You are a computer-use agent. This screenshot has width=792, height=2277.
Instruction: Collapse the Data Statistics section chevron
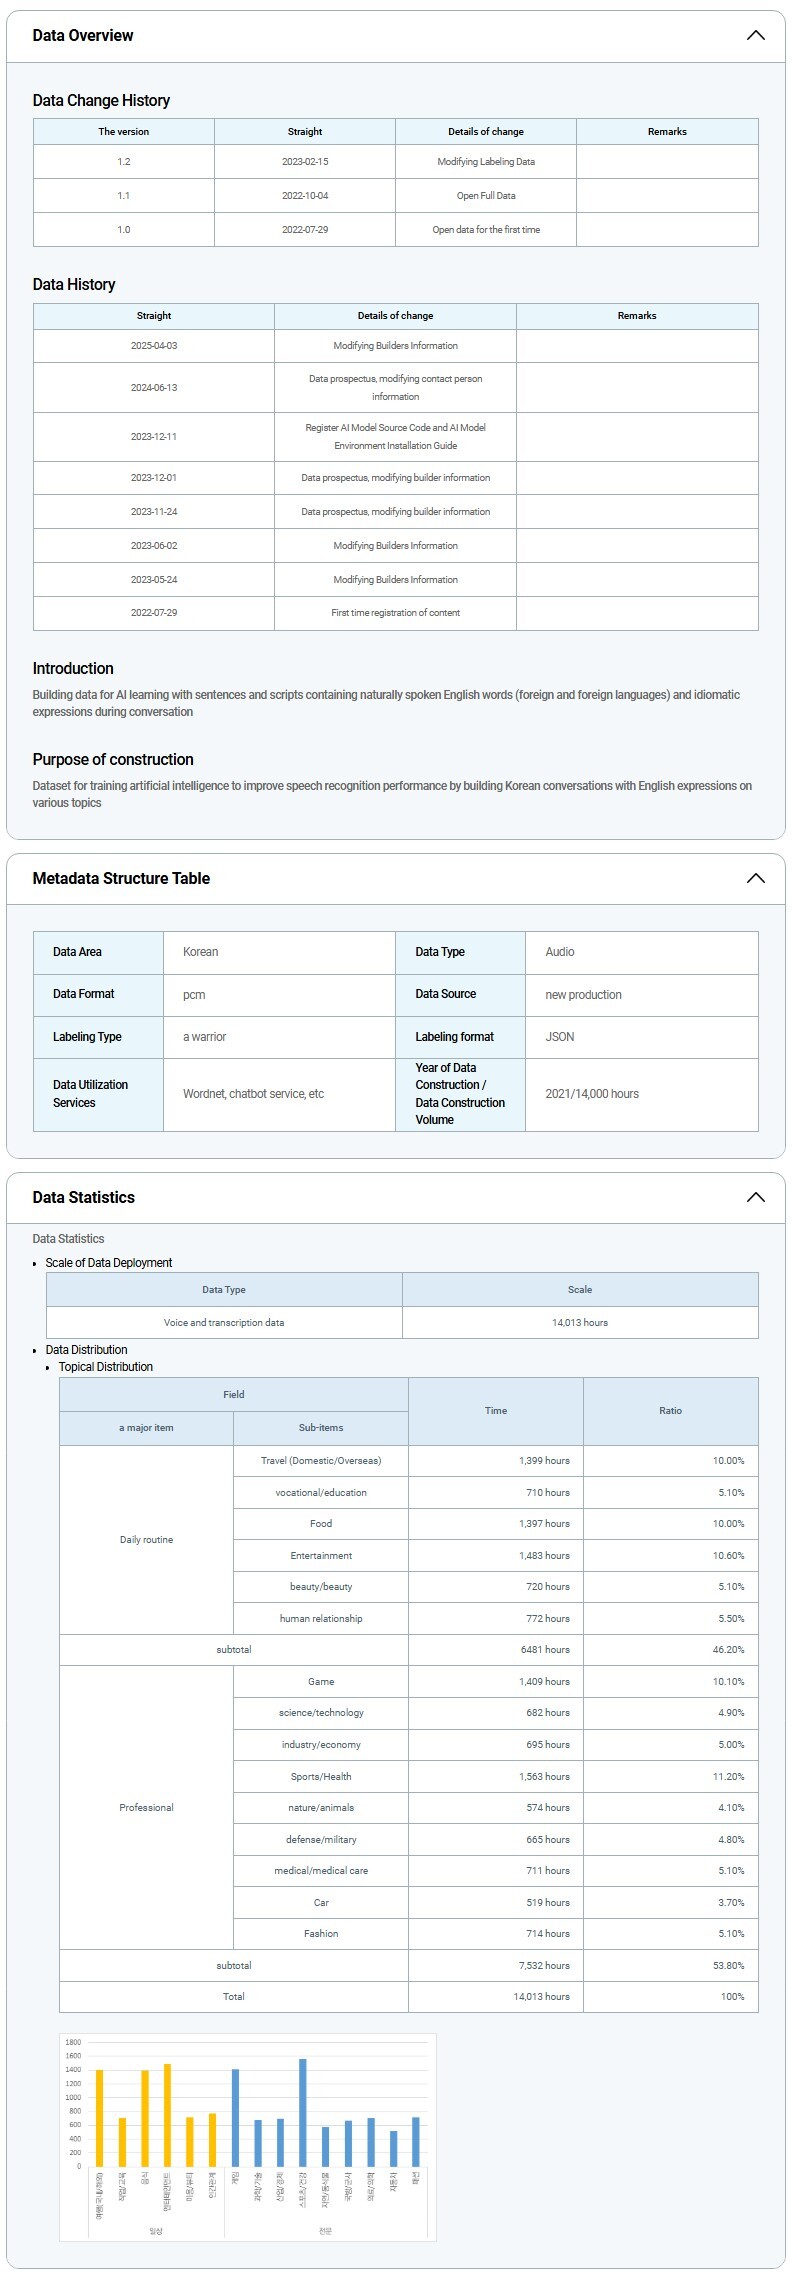pos(755,1198)
